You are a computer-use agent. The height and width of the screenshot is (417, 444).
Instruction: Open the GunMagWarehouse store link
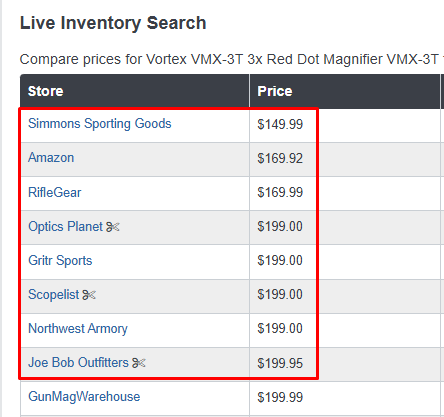click(x=84, y=397)
